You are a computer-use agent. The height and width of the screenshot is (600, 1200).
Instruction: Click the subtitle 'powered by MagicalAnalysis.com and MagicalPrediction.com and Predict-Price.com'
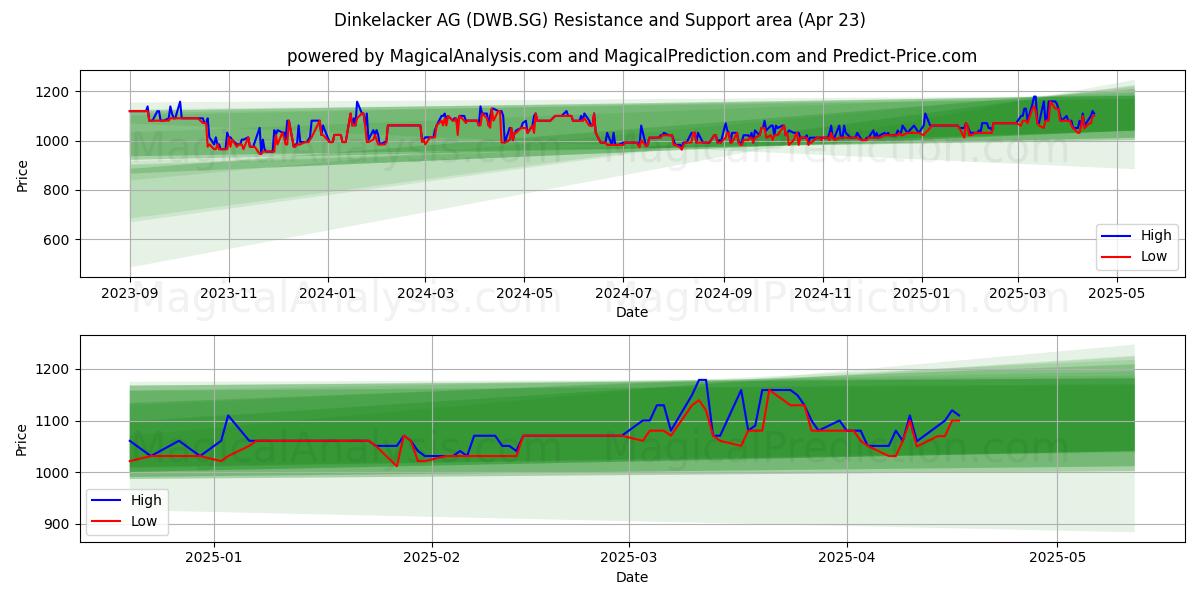pyautogui.click(x=632, y=56)
